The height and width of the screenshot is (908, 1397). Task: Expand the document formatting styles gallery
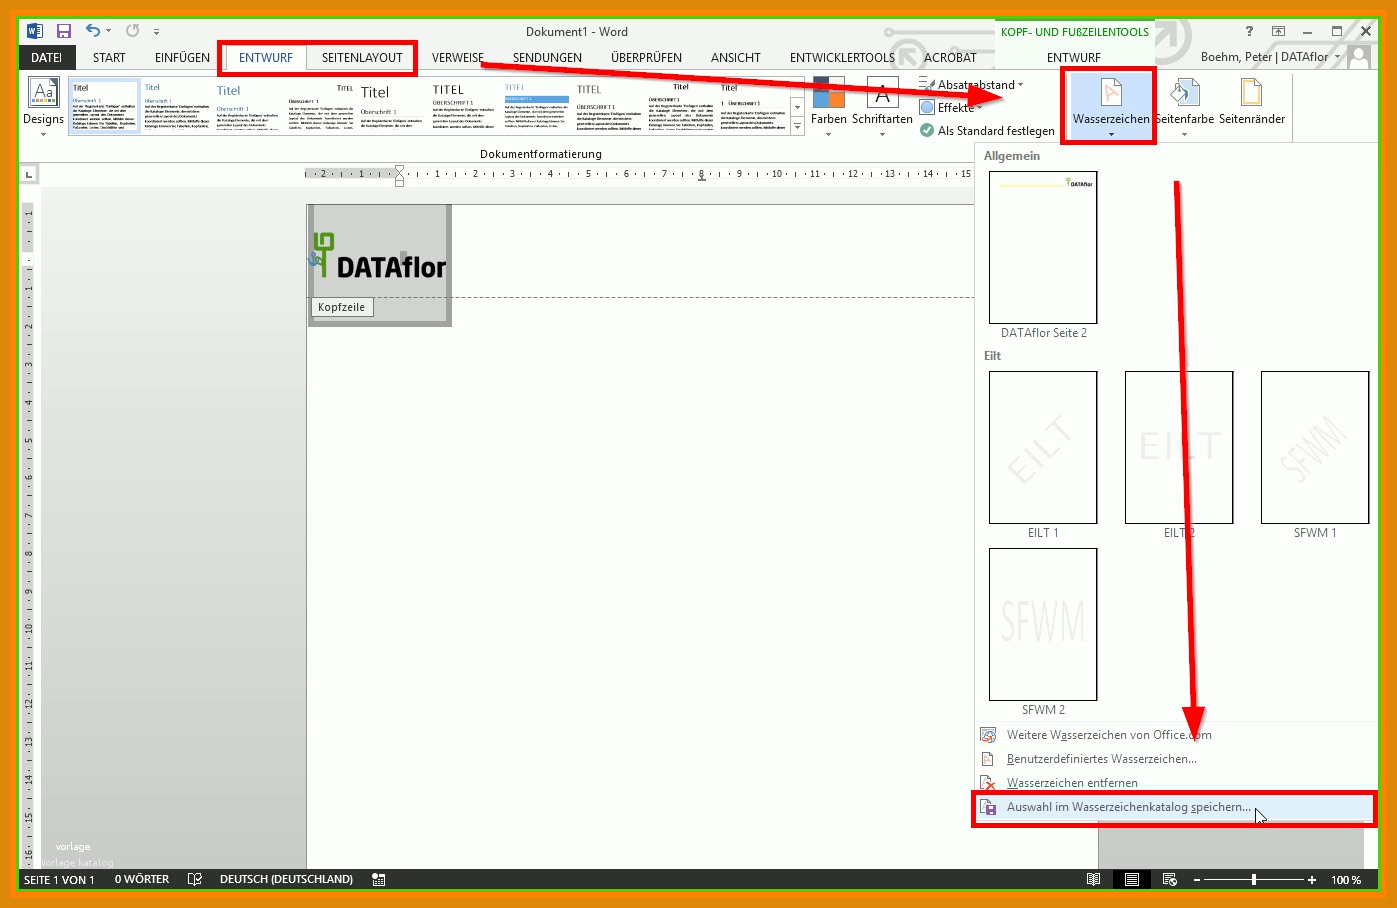(x=797, y=127)
